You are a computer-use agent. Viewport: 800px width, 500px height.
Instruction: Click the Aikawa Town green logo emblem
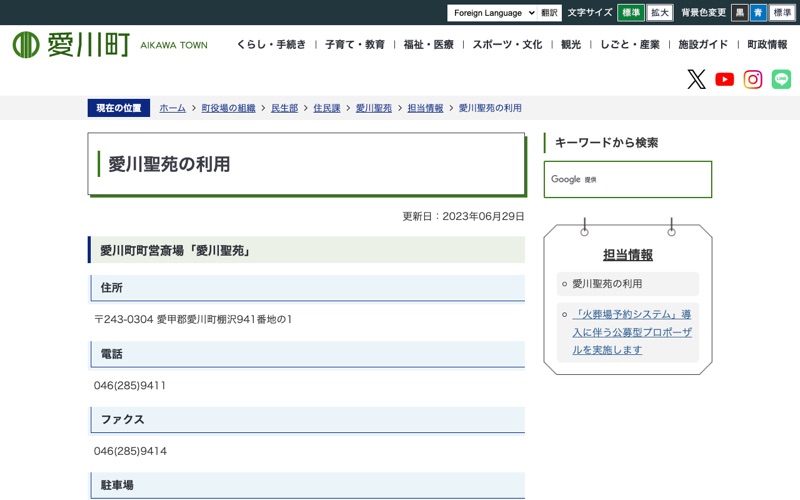tap(26, 44)
